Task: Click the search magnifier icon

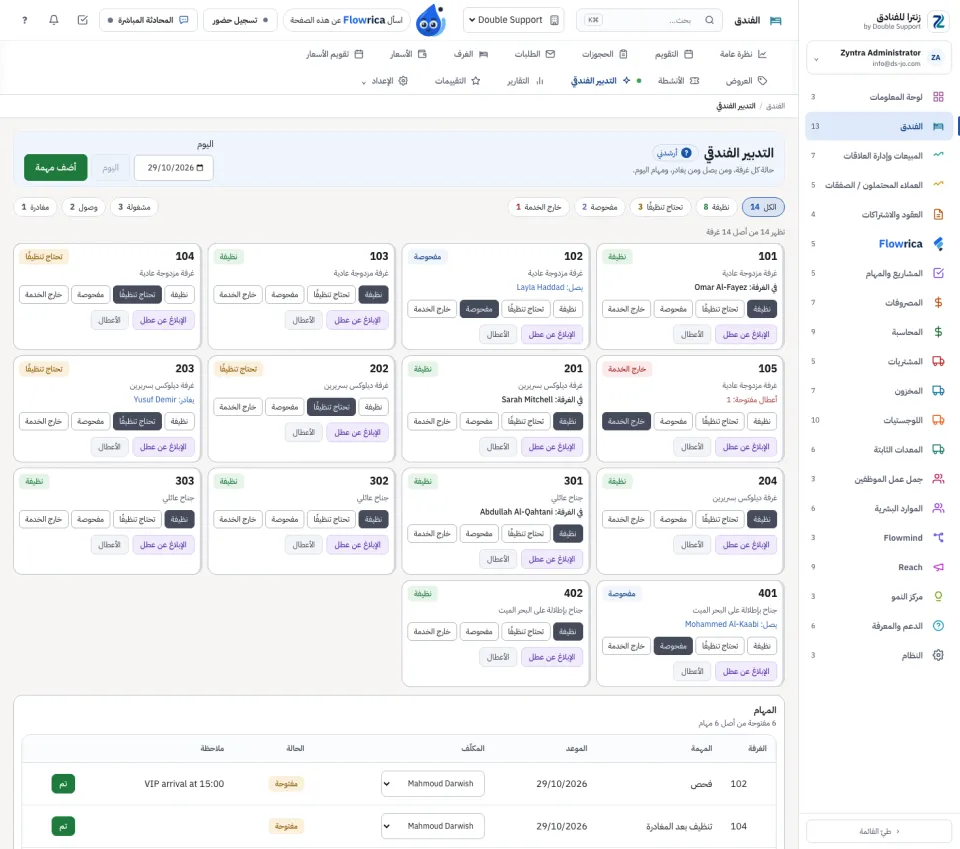Action: (709, 20)
